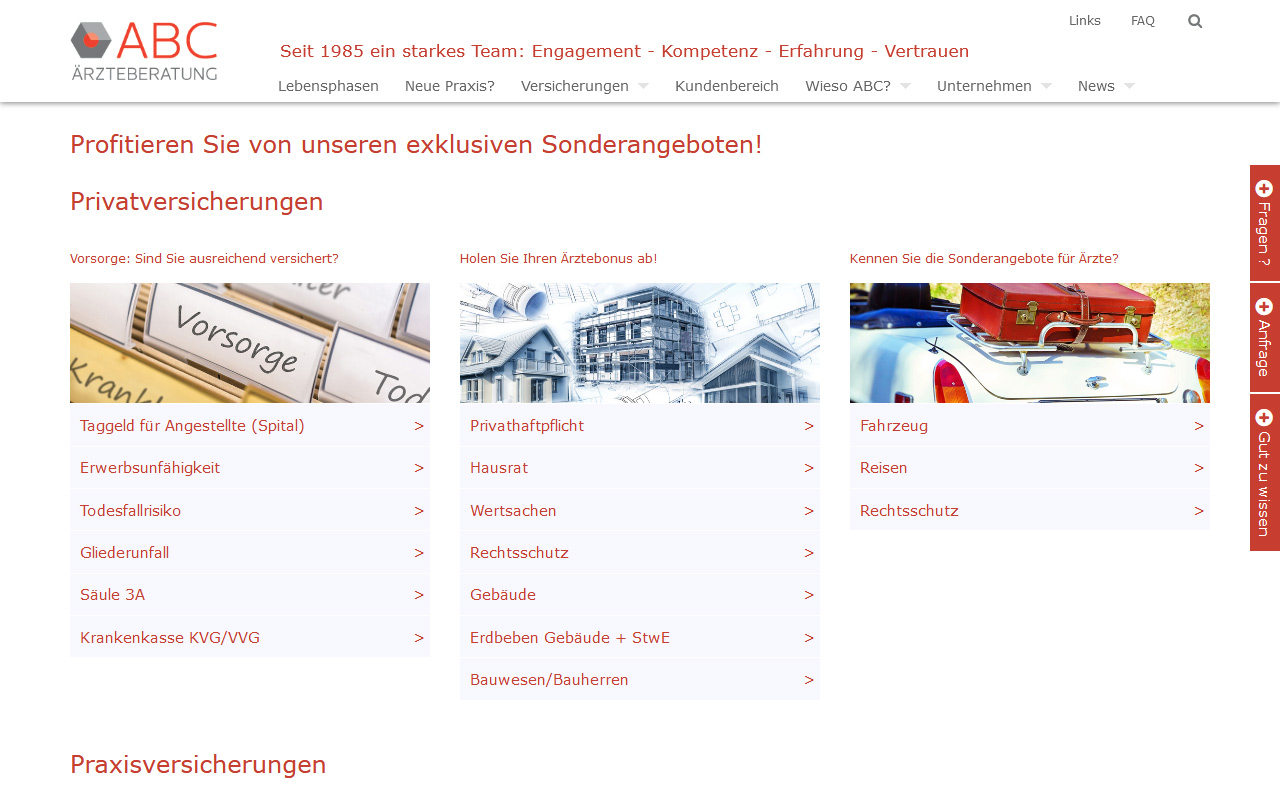Open the Gut zu wissen side tab
This screenshot has width=1280, height=800.
[1264, 472]
